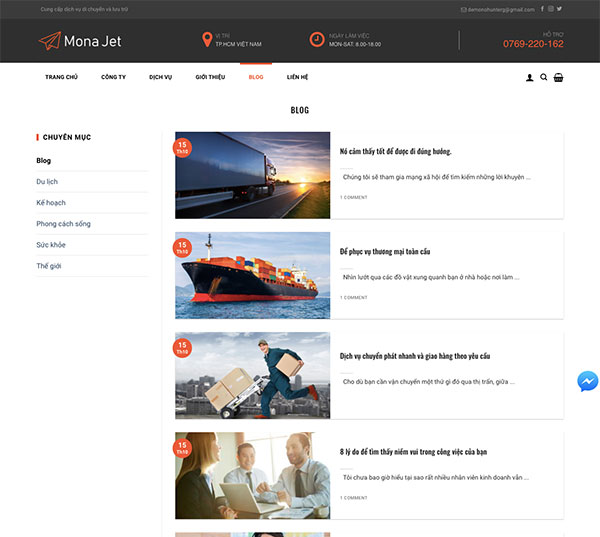Click the location pin icon

pyautogui.click(x=207, y=40)
